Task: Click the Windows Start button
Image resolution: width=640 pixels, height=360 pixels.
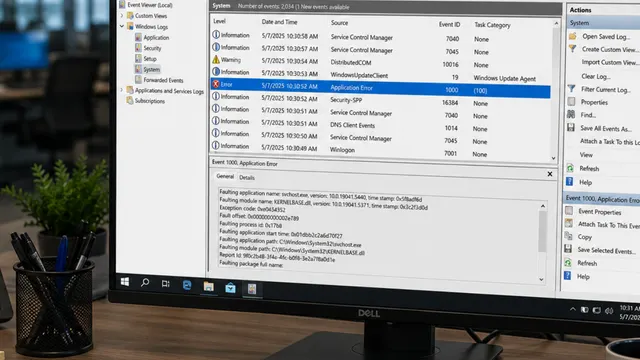Action: 125,282
